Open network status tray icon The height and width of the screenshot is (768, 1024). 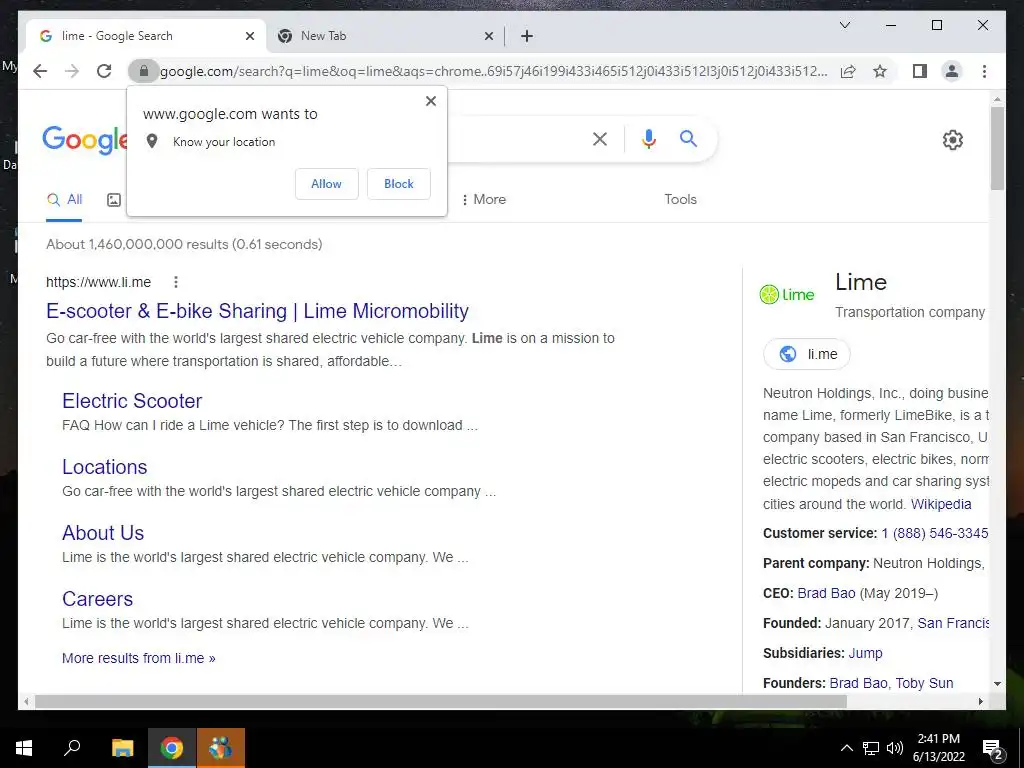click(871, 748)
